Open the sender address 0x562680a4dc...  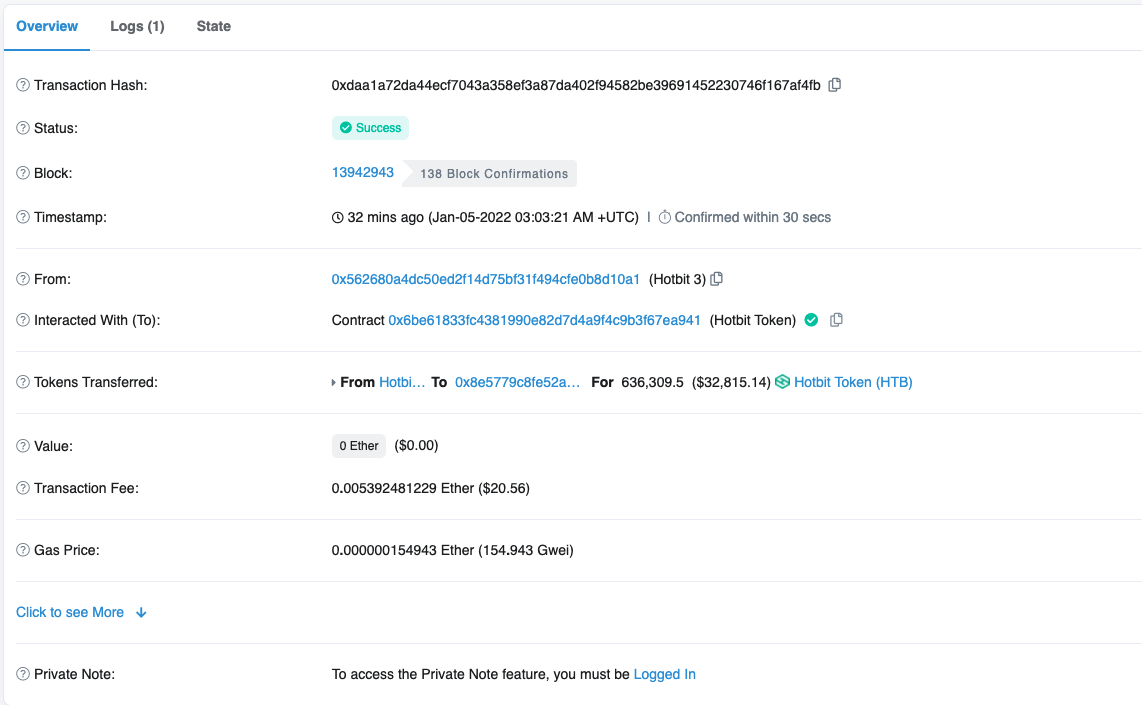pyautogui.click(x=485, y=279)
